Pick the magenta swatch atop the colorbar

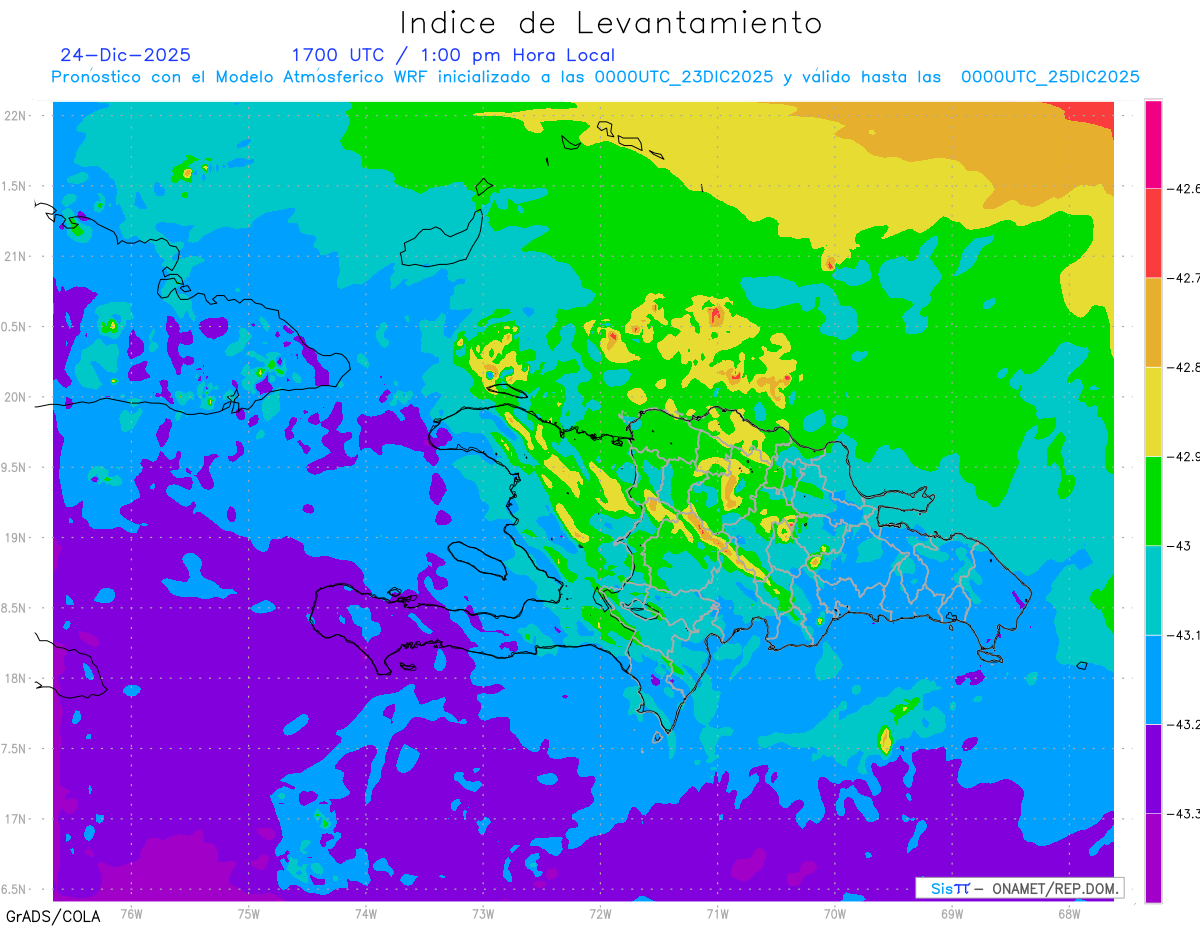coord(1153,144)
